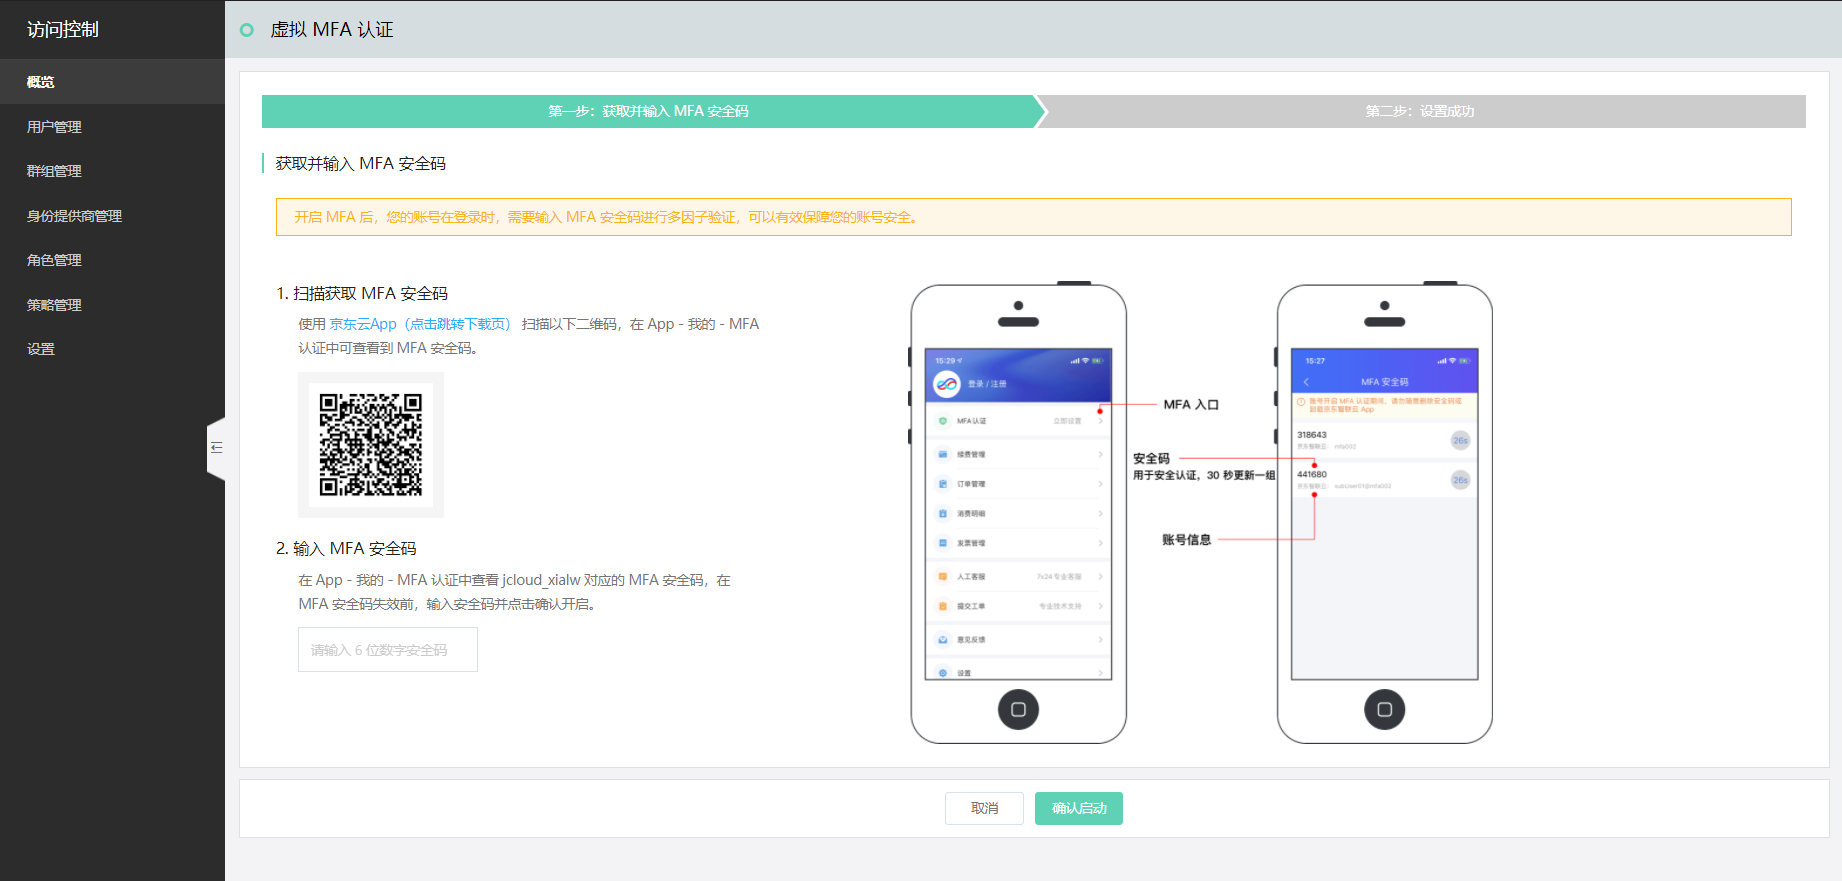This screenshot has height=881, width=1842.
Task: Click the 访问控制 sidebar title
Action: [63, 30]
